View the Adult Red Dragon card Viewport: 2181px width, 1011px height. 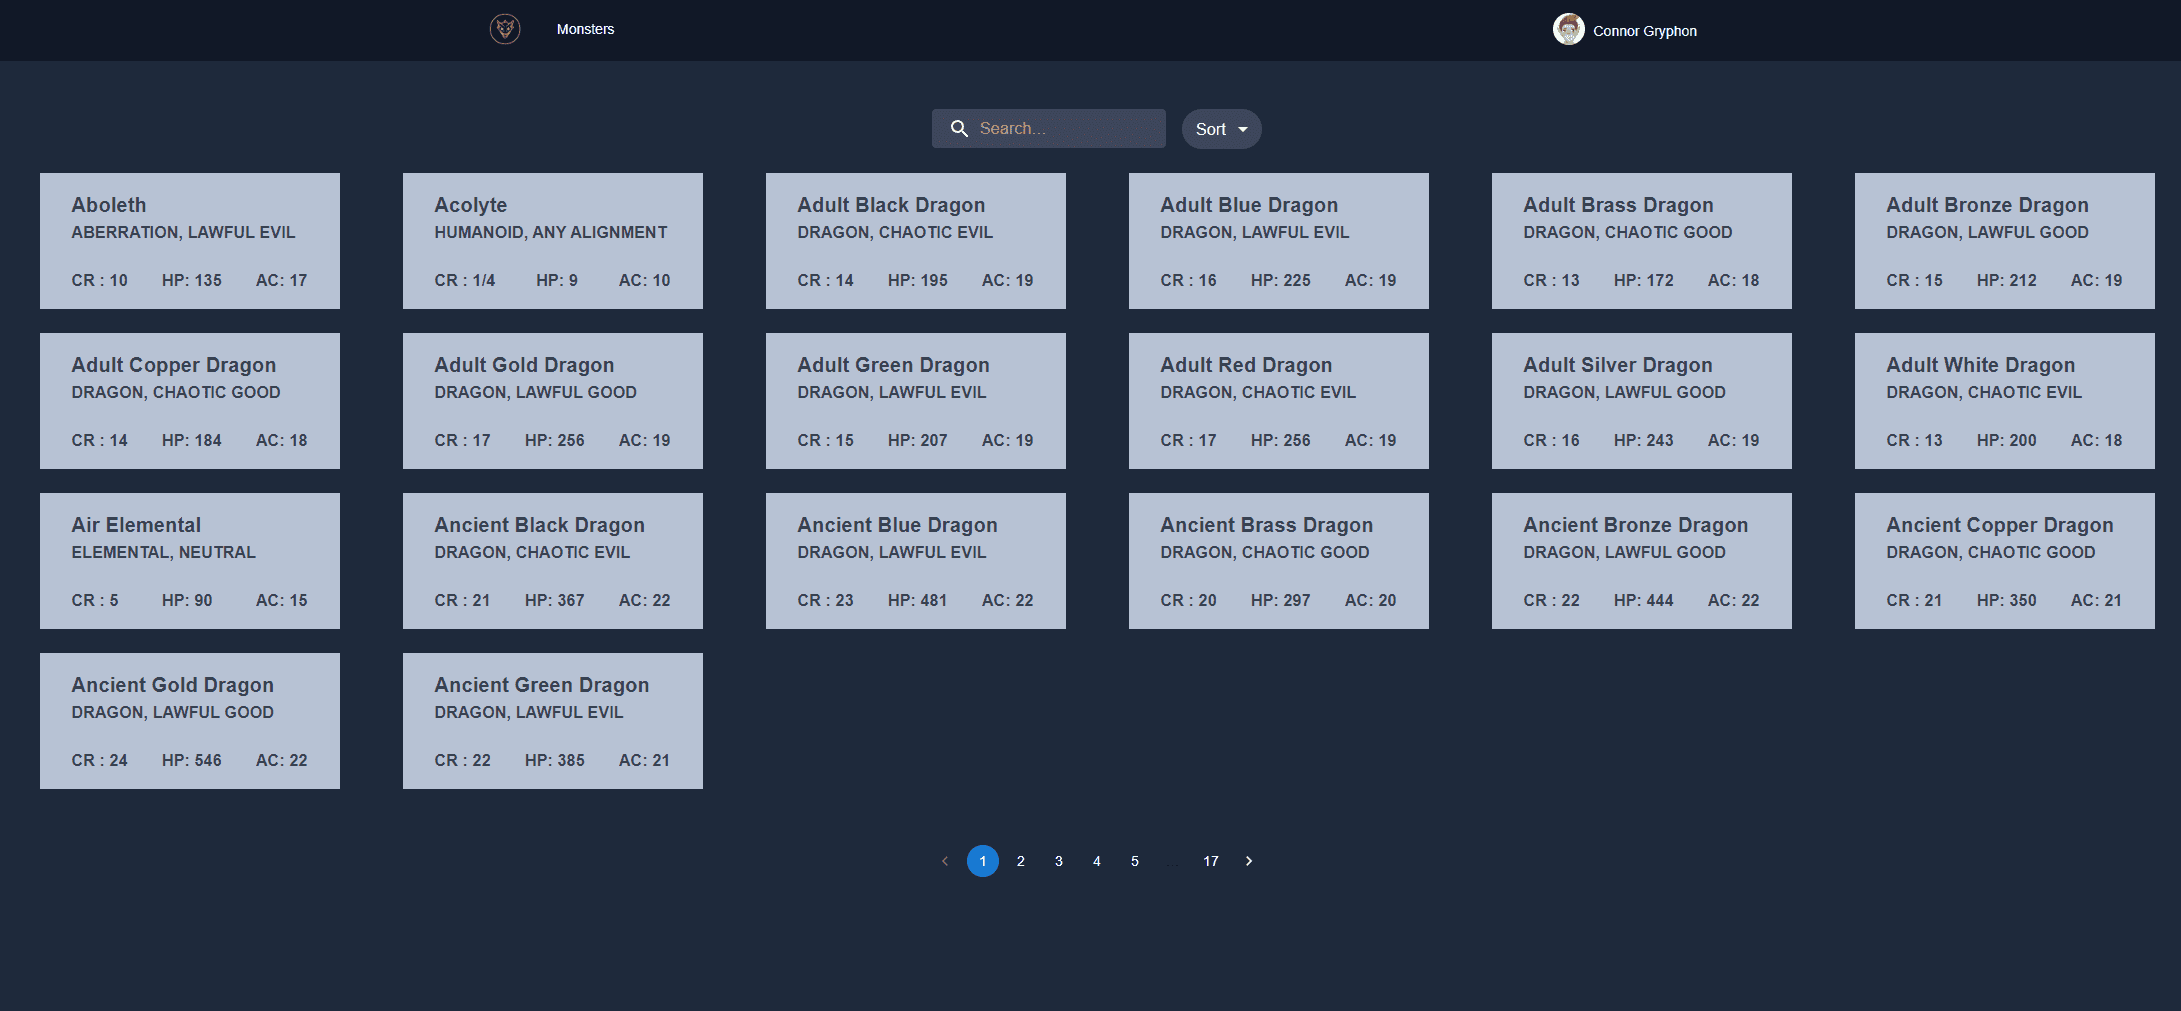click(x=1278, y=400)
